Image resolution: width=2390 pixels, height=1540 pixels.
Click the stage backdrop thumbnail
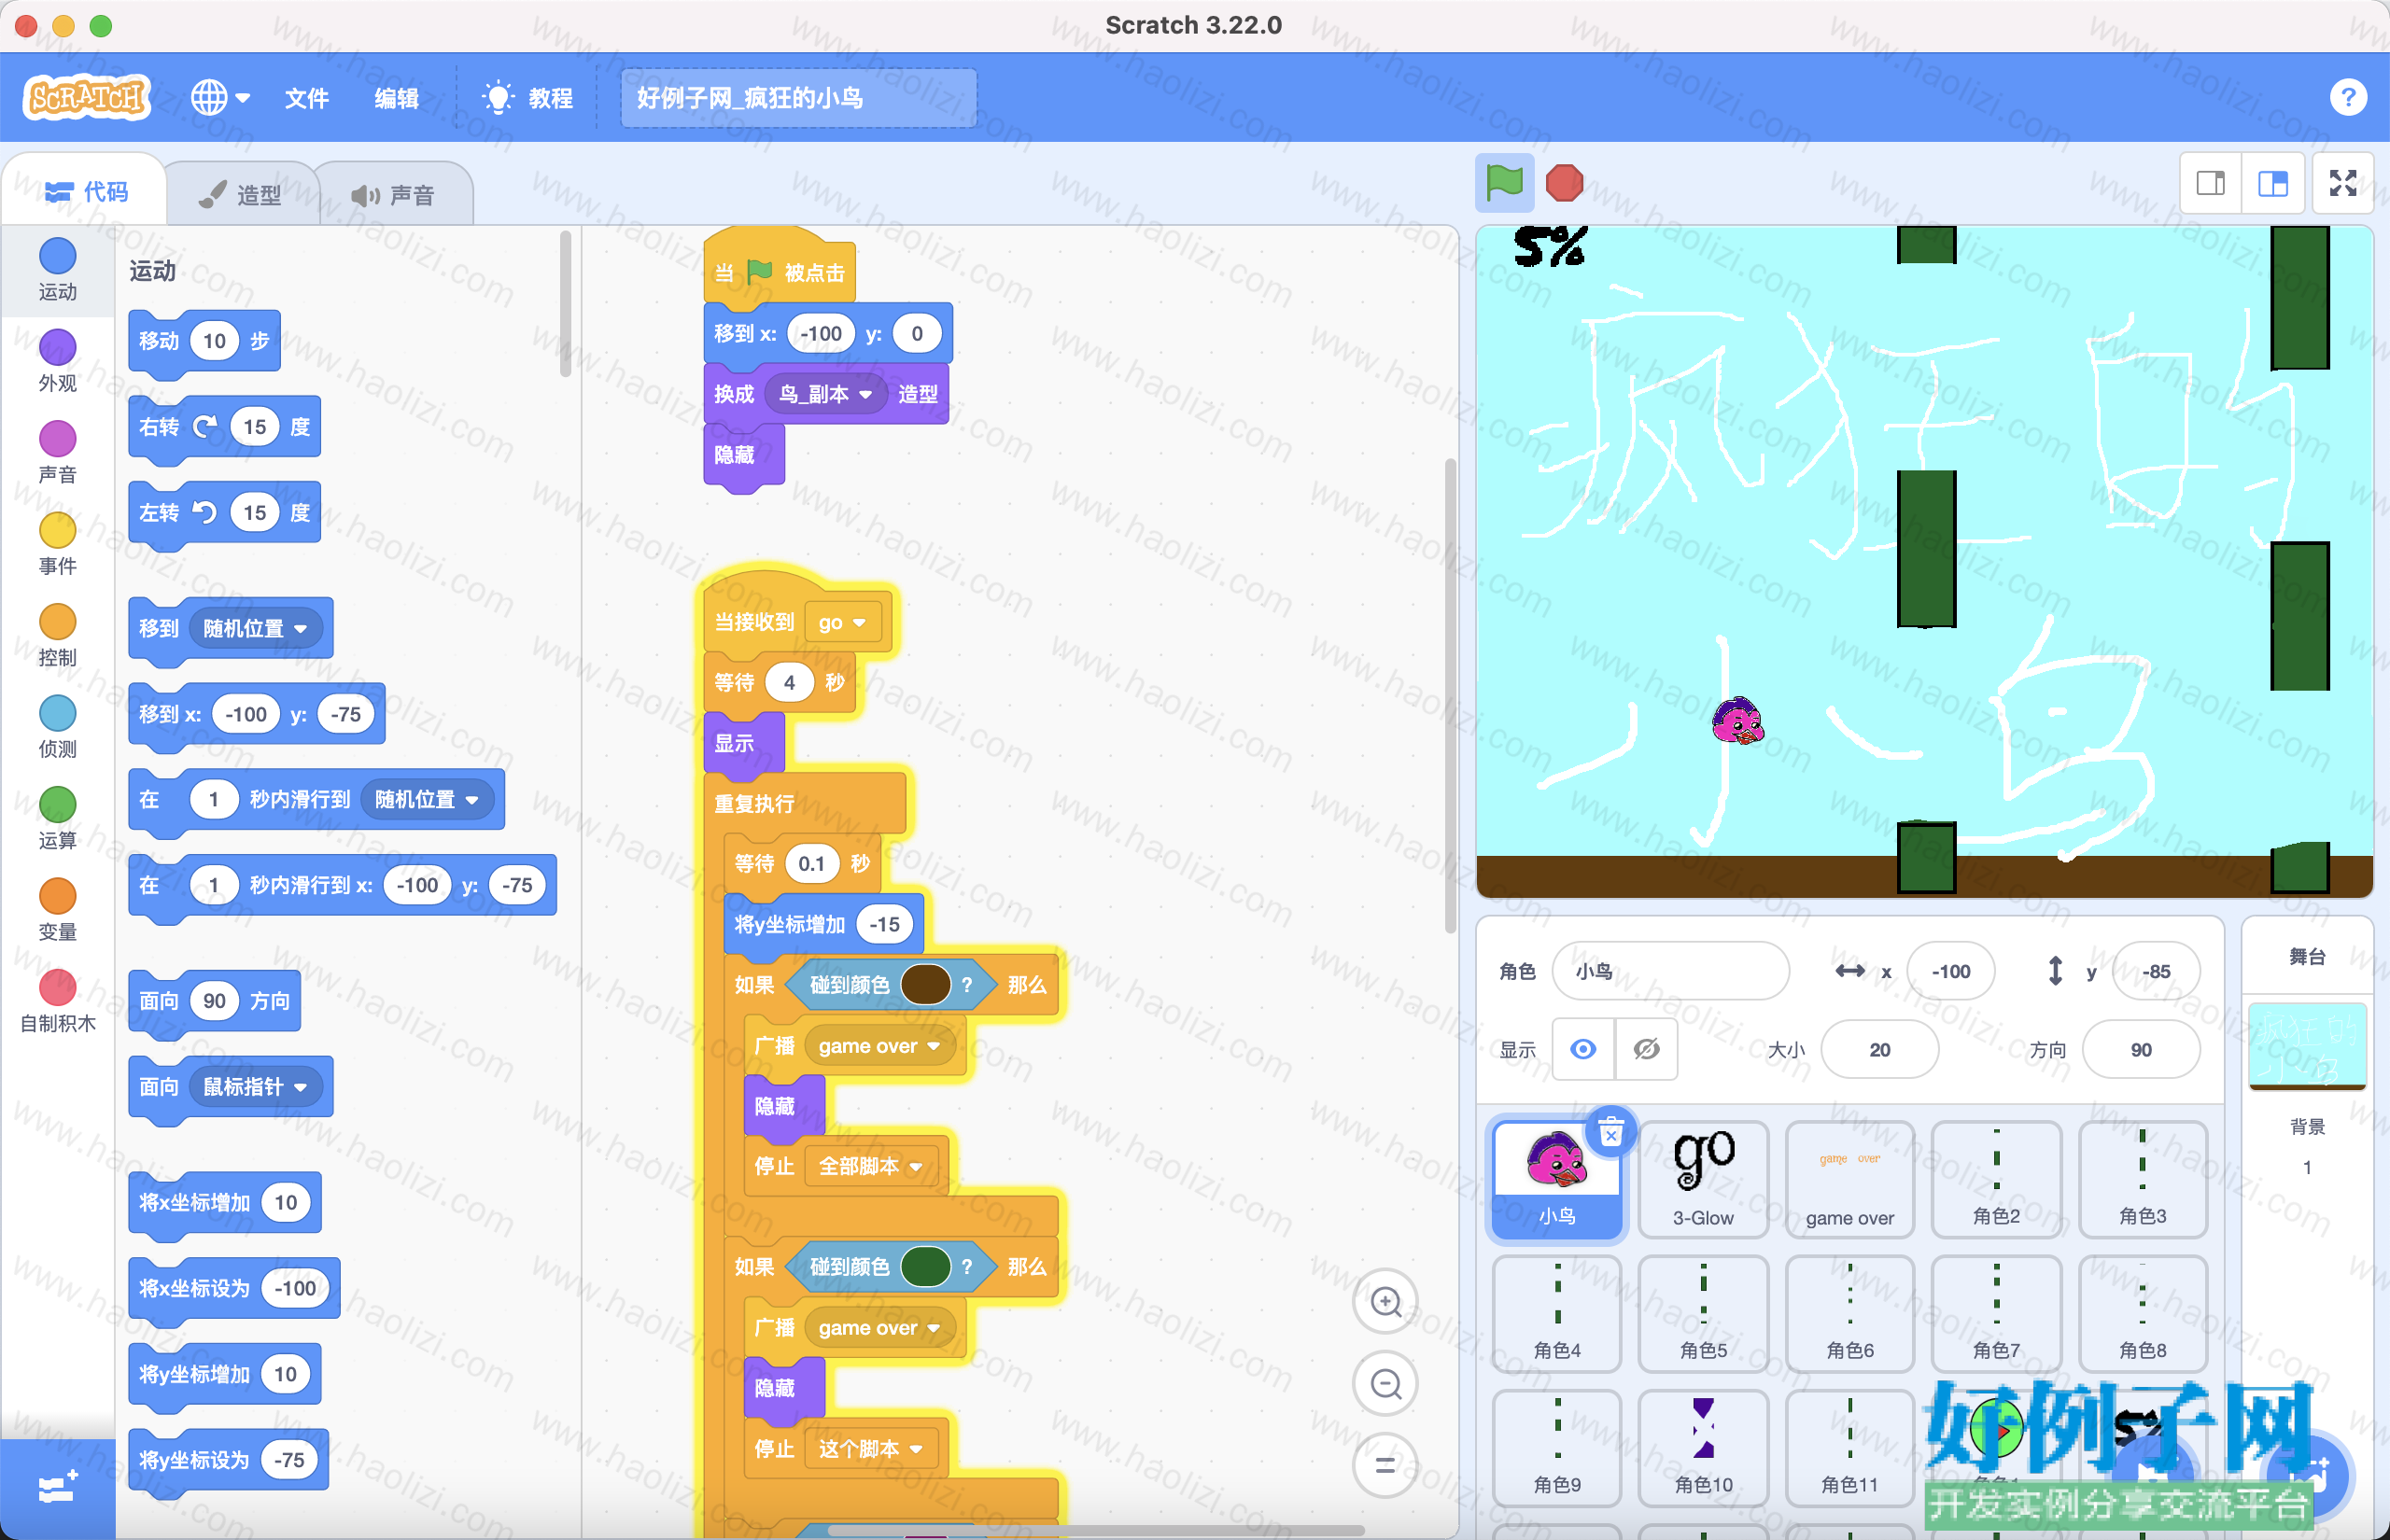coord(2307,1045)
